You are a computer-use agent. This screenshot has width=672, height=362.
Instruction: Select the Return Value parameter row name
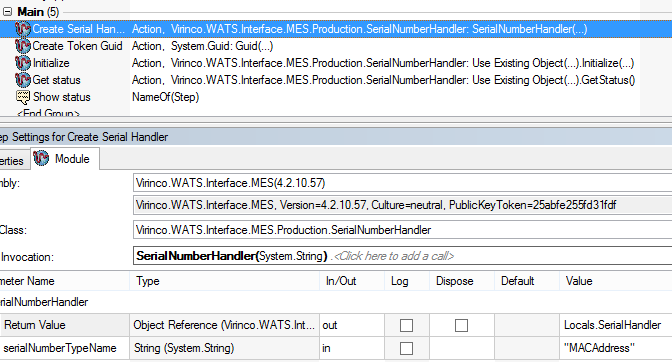point(35,325)
